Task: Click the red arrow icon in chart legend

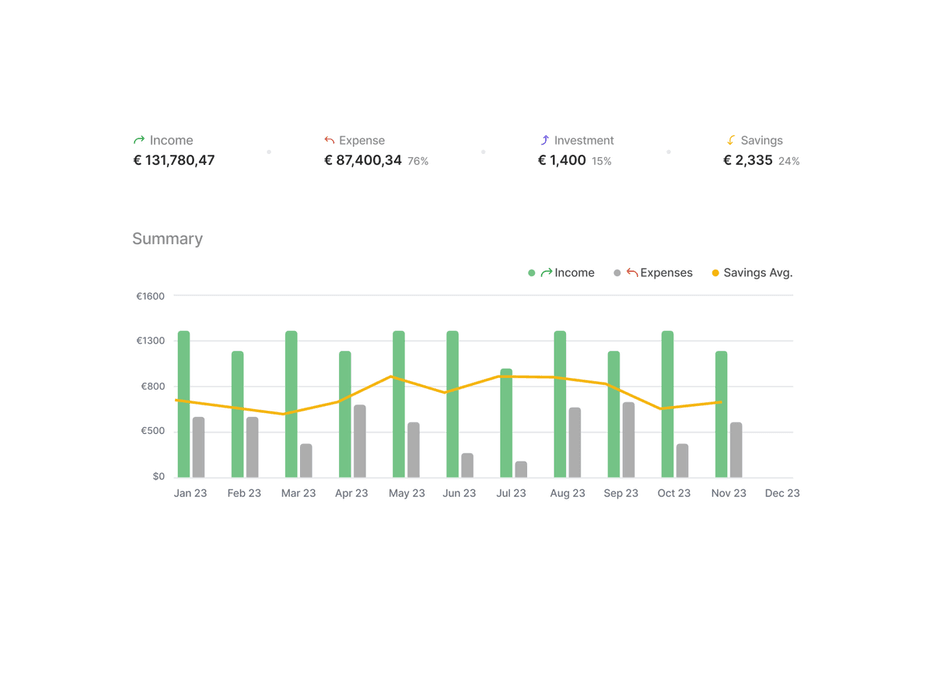Action: 632,273
